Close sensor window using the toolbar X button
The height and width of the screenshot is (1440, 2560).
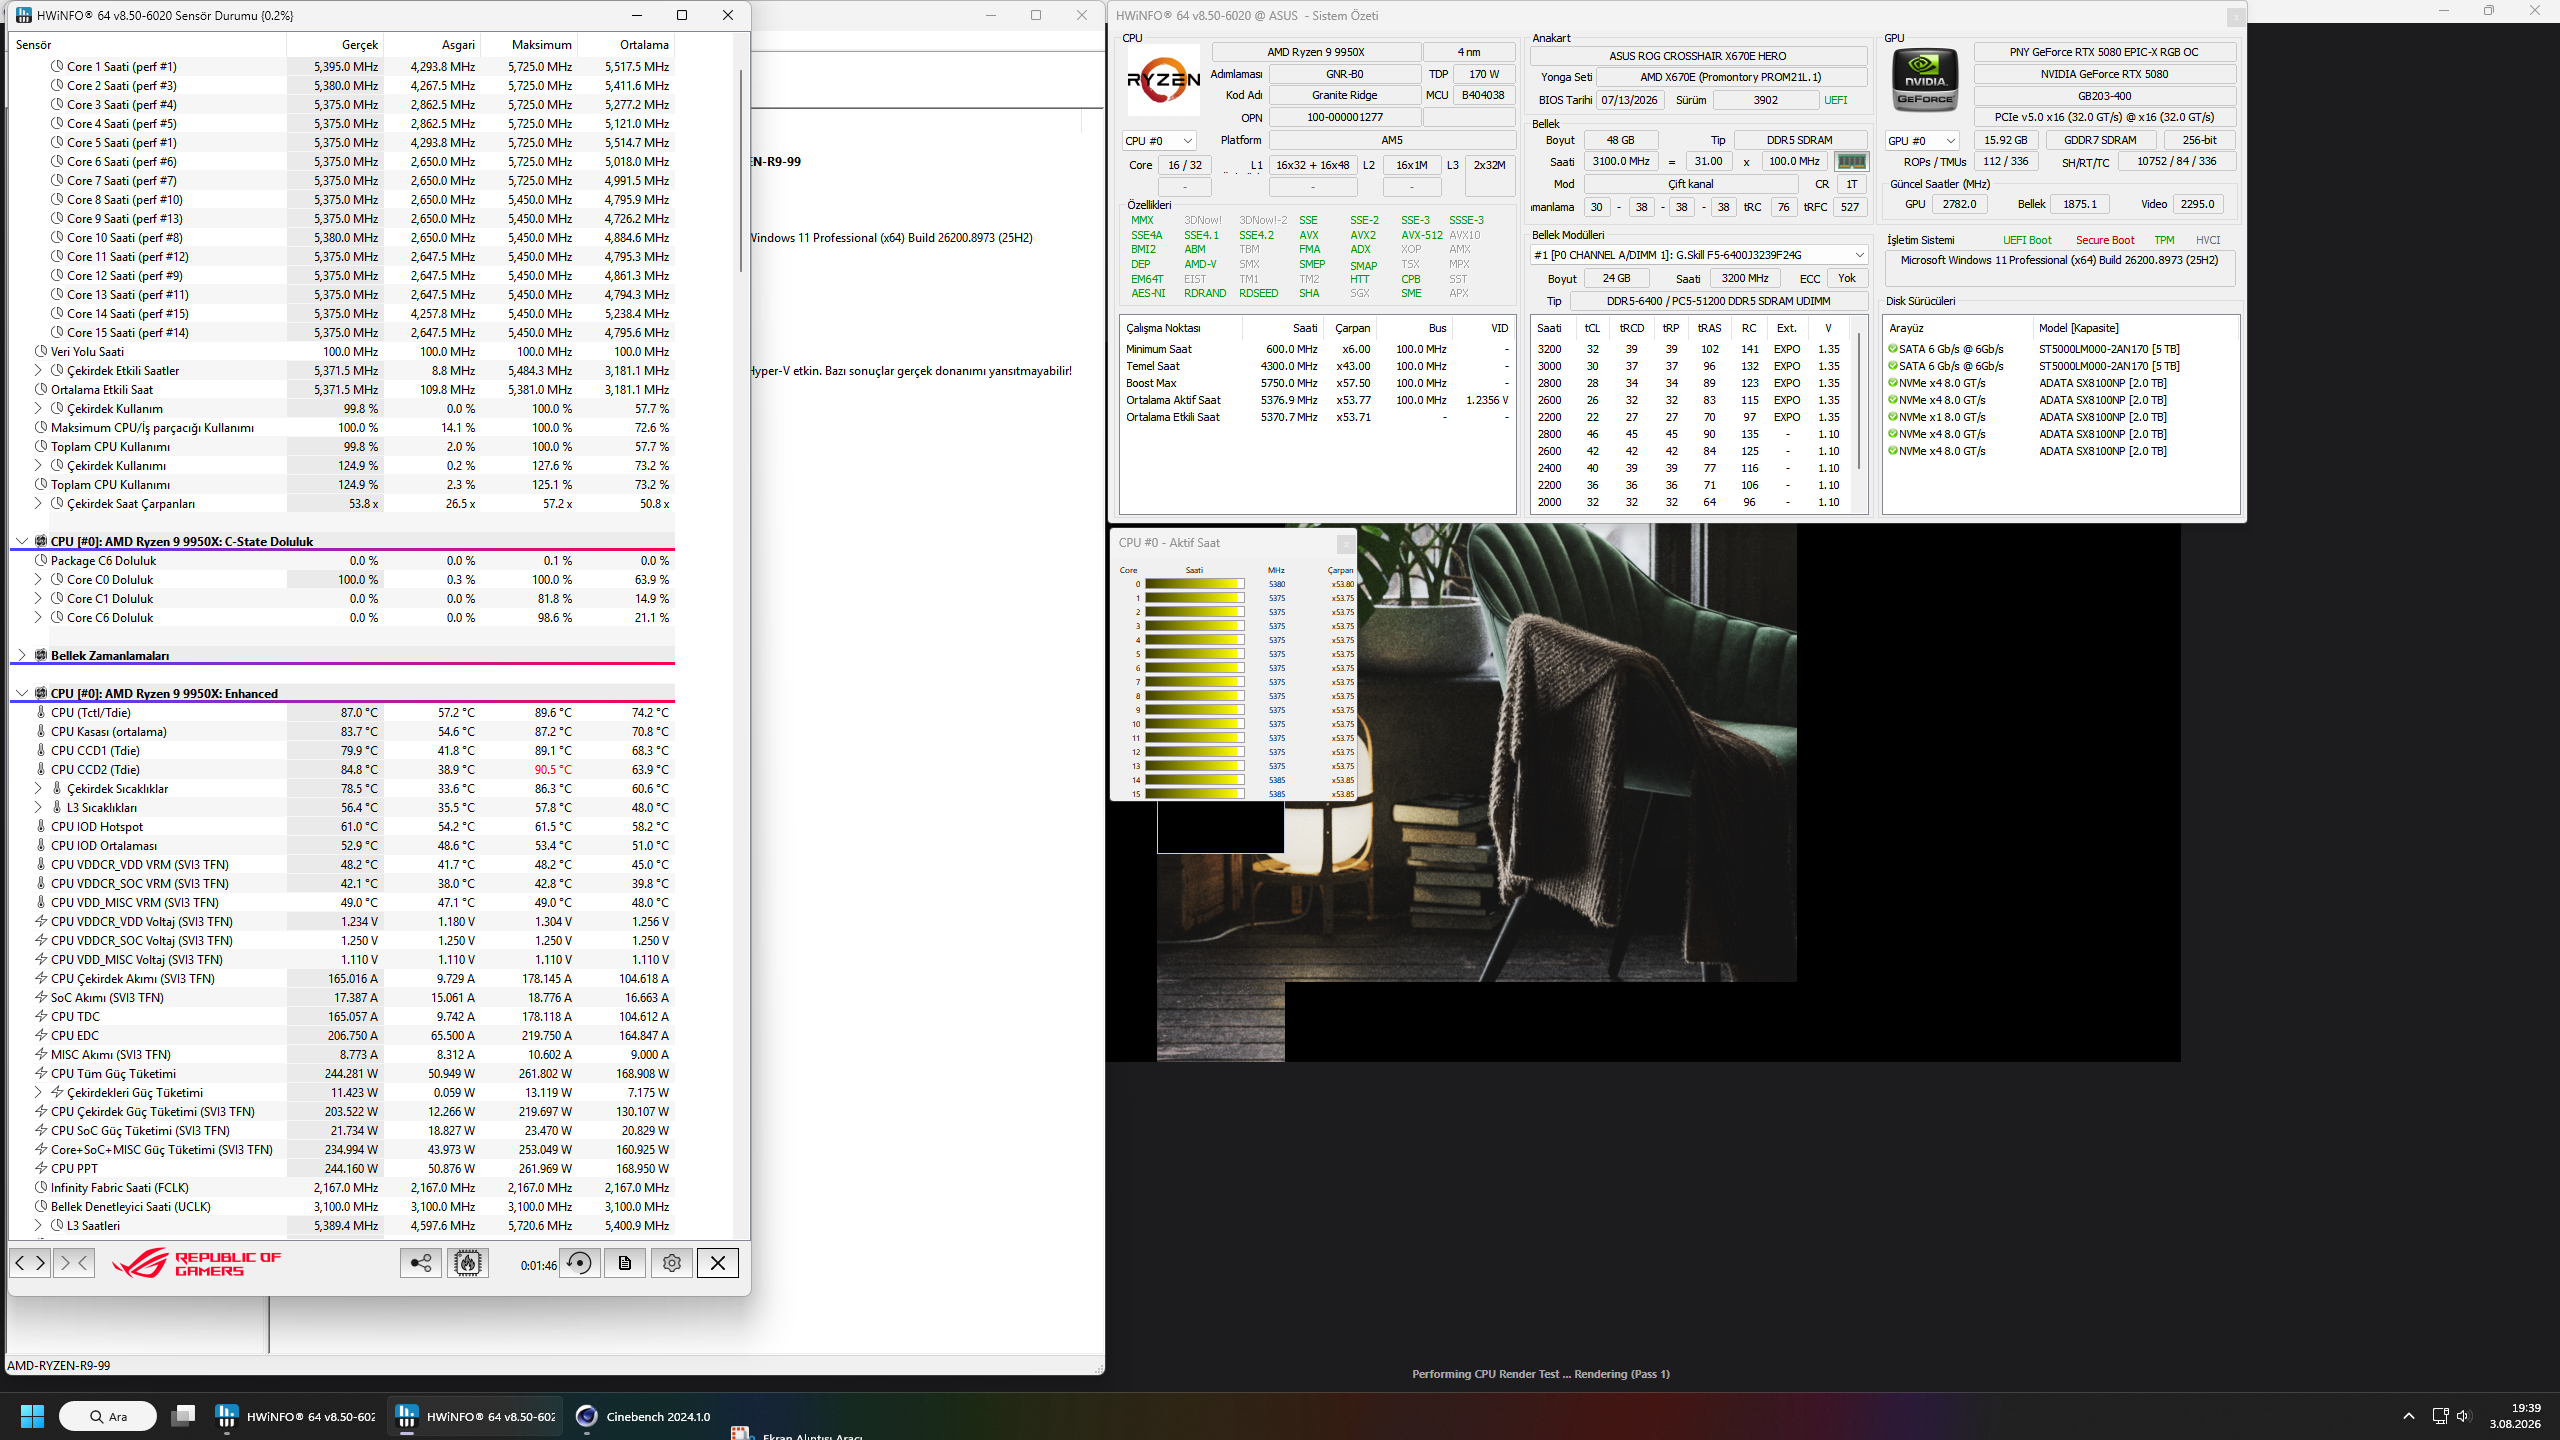point(718,1263)
